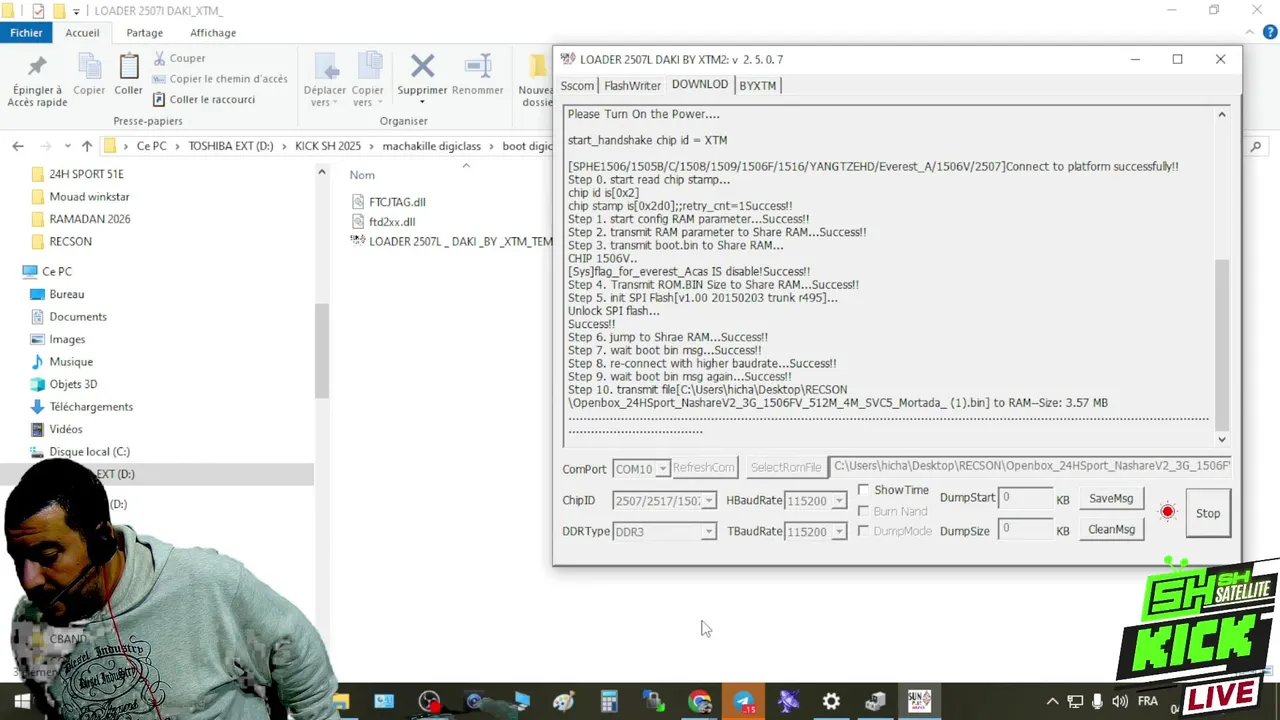Open TBaudRate 115200 dropdown
1280x720 pixels.
coord(839,532)
